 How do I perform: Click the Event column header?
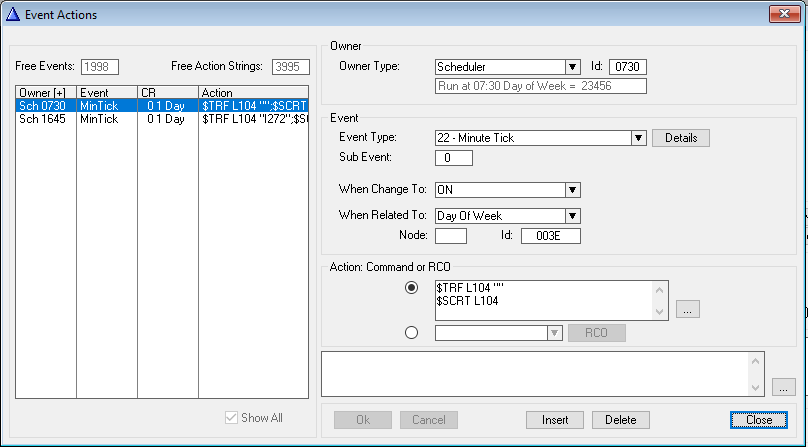[x=107, y=93]
